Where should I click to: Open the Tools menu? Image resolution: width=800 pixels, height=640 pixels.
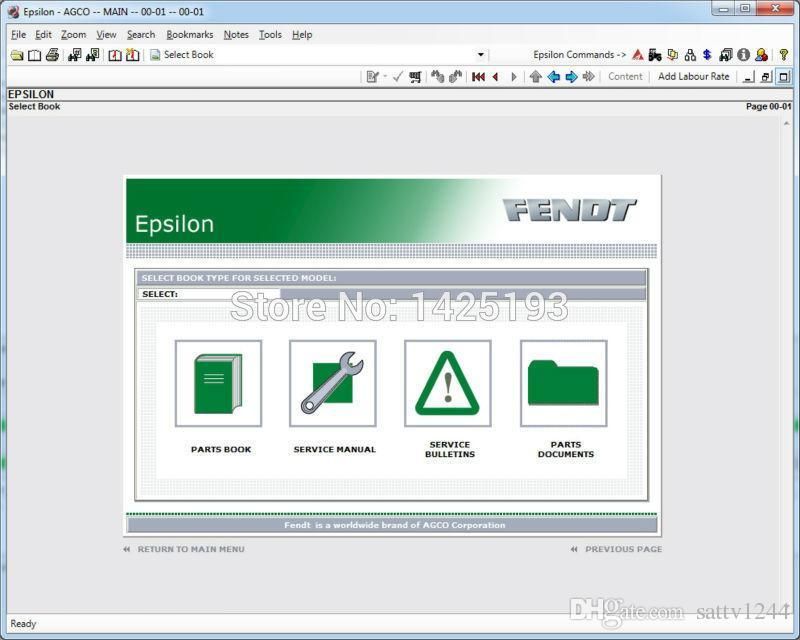(x=270, y=34)
